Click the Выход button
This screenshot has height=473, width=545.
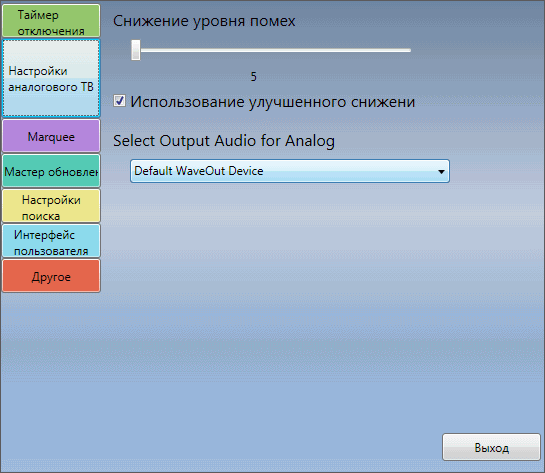point(491,448)
